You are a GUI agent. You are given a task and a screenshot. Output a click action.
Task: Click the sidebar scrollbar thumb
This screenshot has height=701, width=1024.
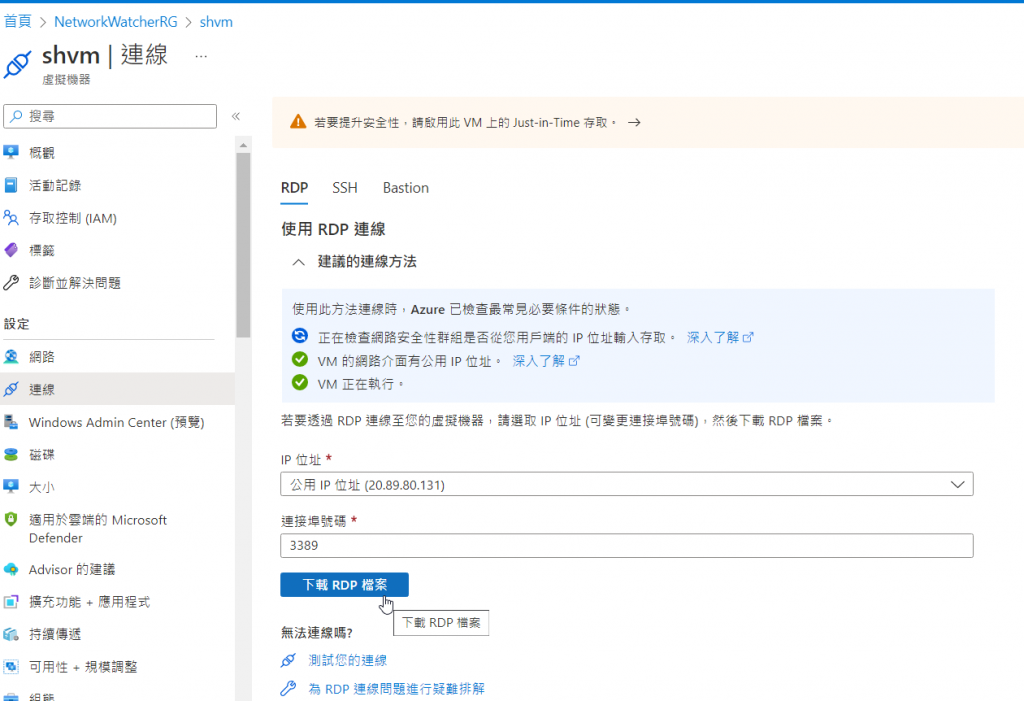(243, 245)
